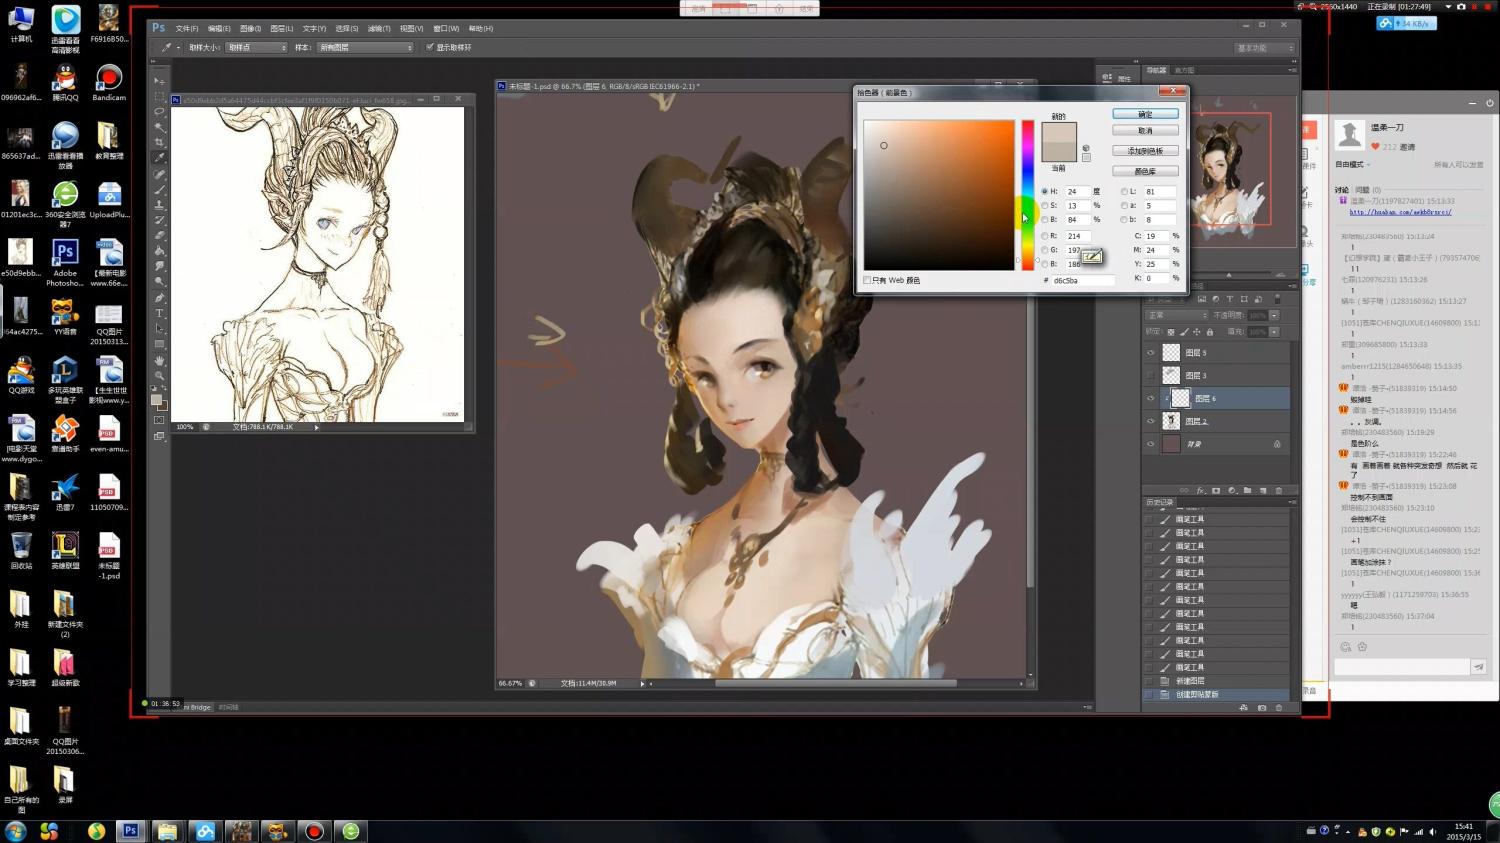1500x843 pixels.
Task: Open 颜色库 color libraries button
Action: 1145,171
